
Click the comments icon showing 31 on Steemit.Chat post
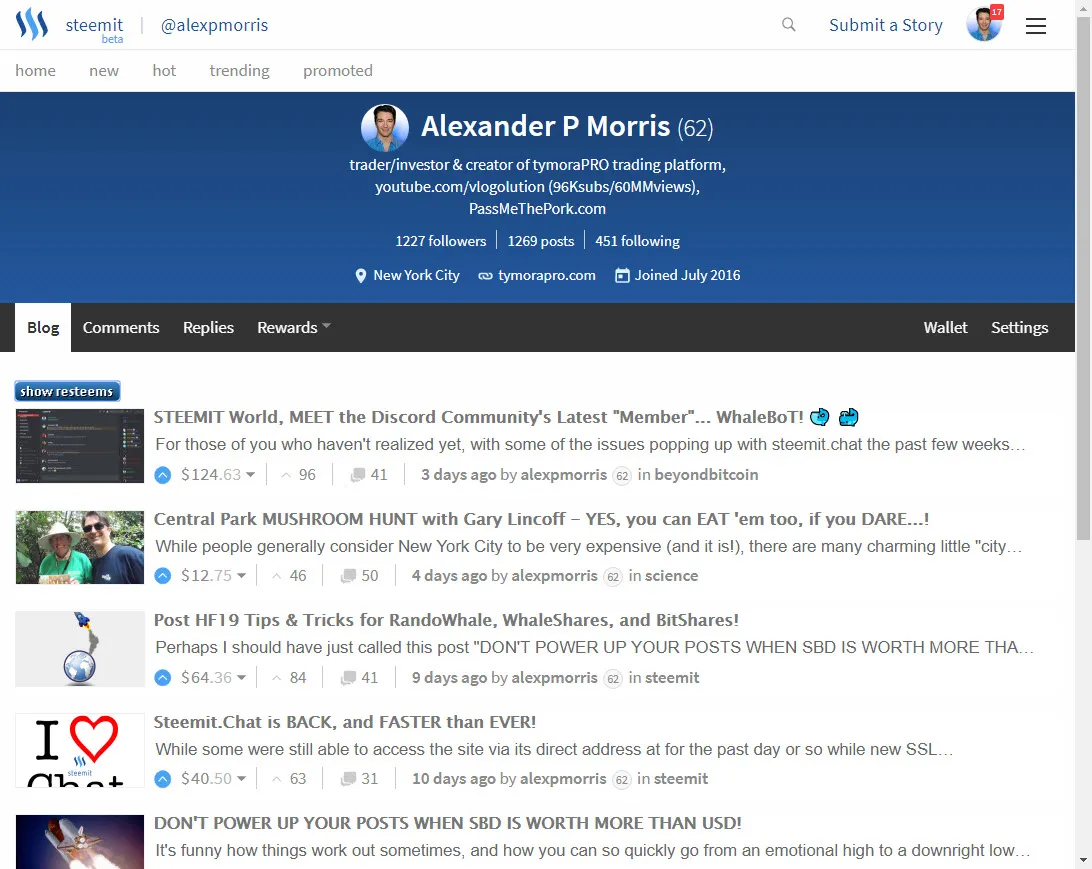click(348, 778)
